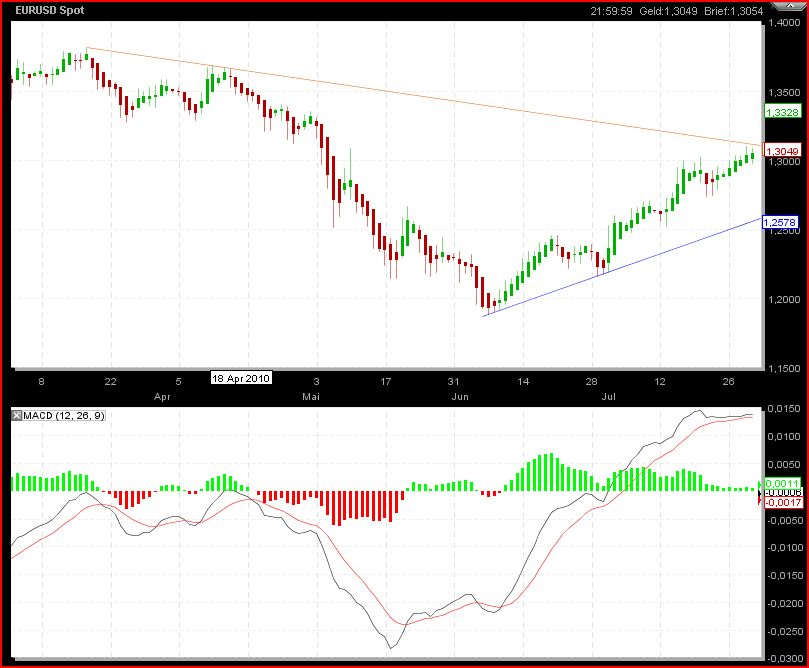Select the green 1,3328 price tag on the axis
Image resolution: width=809 pixels, height=668 pixels.
pos(779,112)
